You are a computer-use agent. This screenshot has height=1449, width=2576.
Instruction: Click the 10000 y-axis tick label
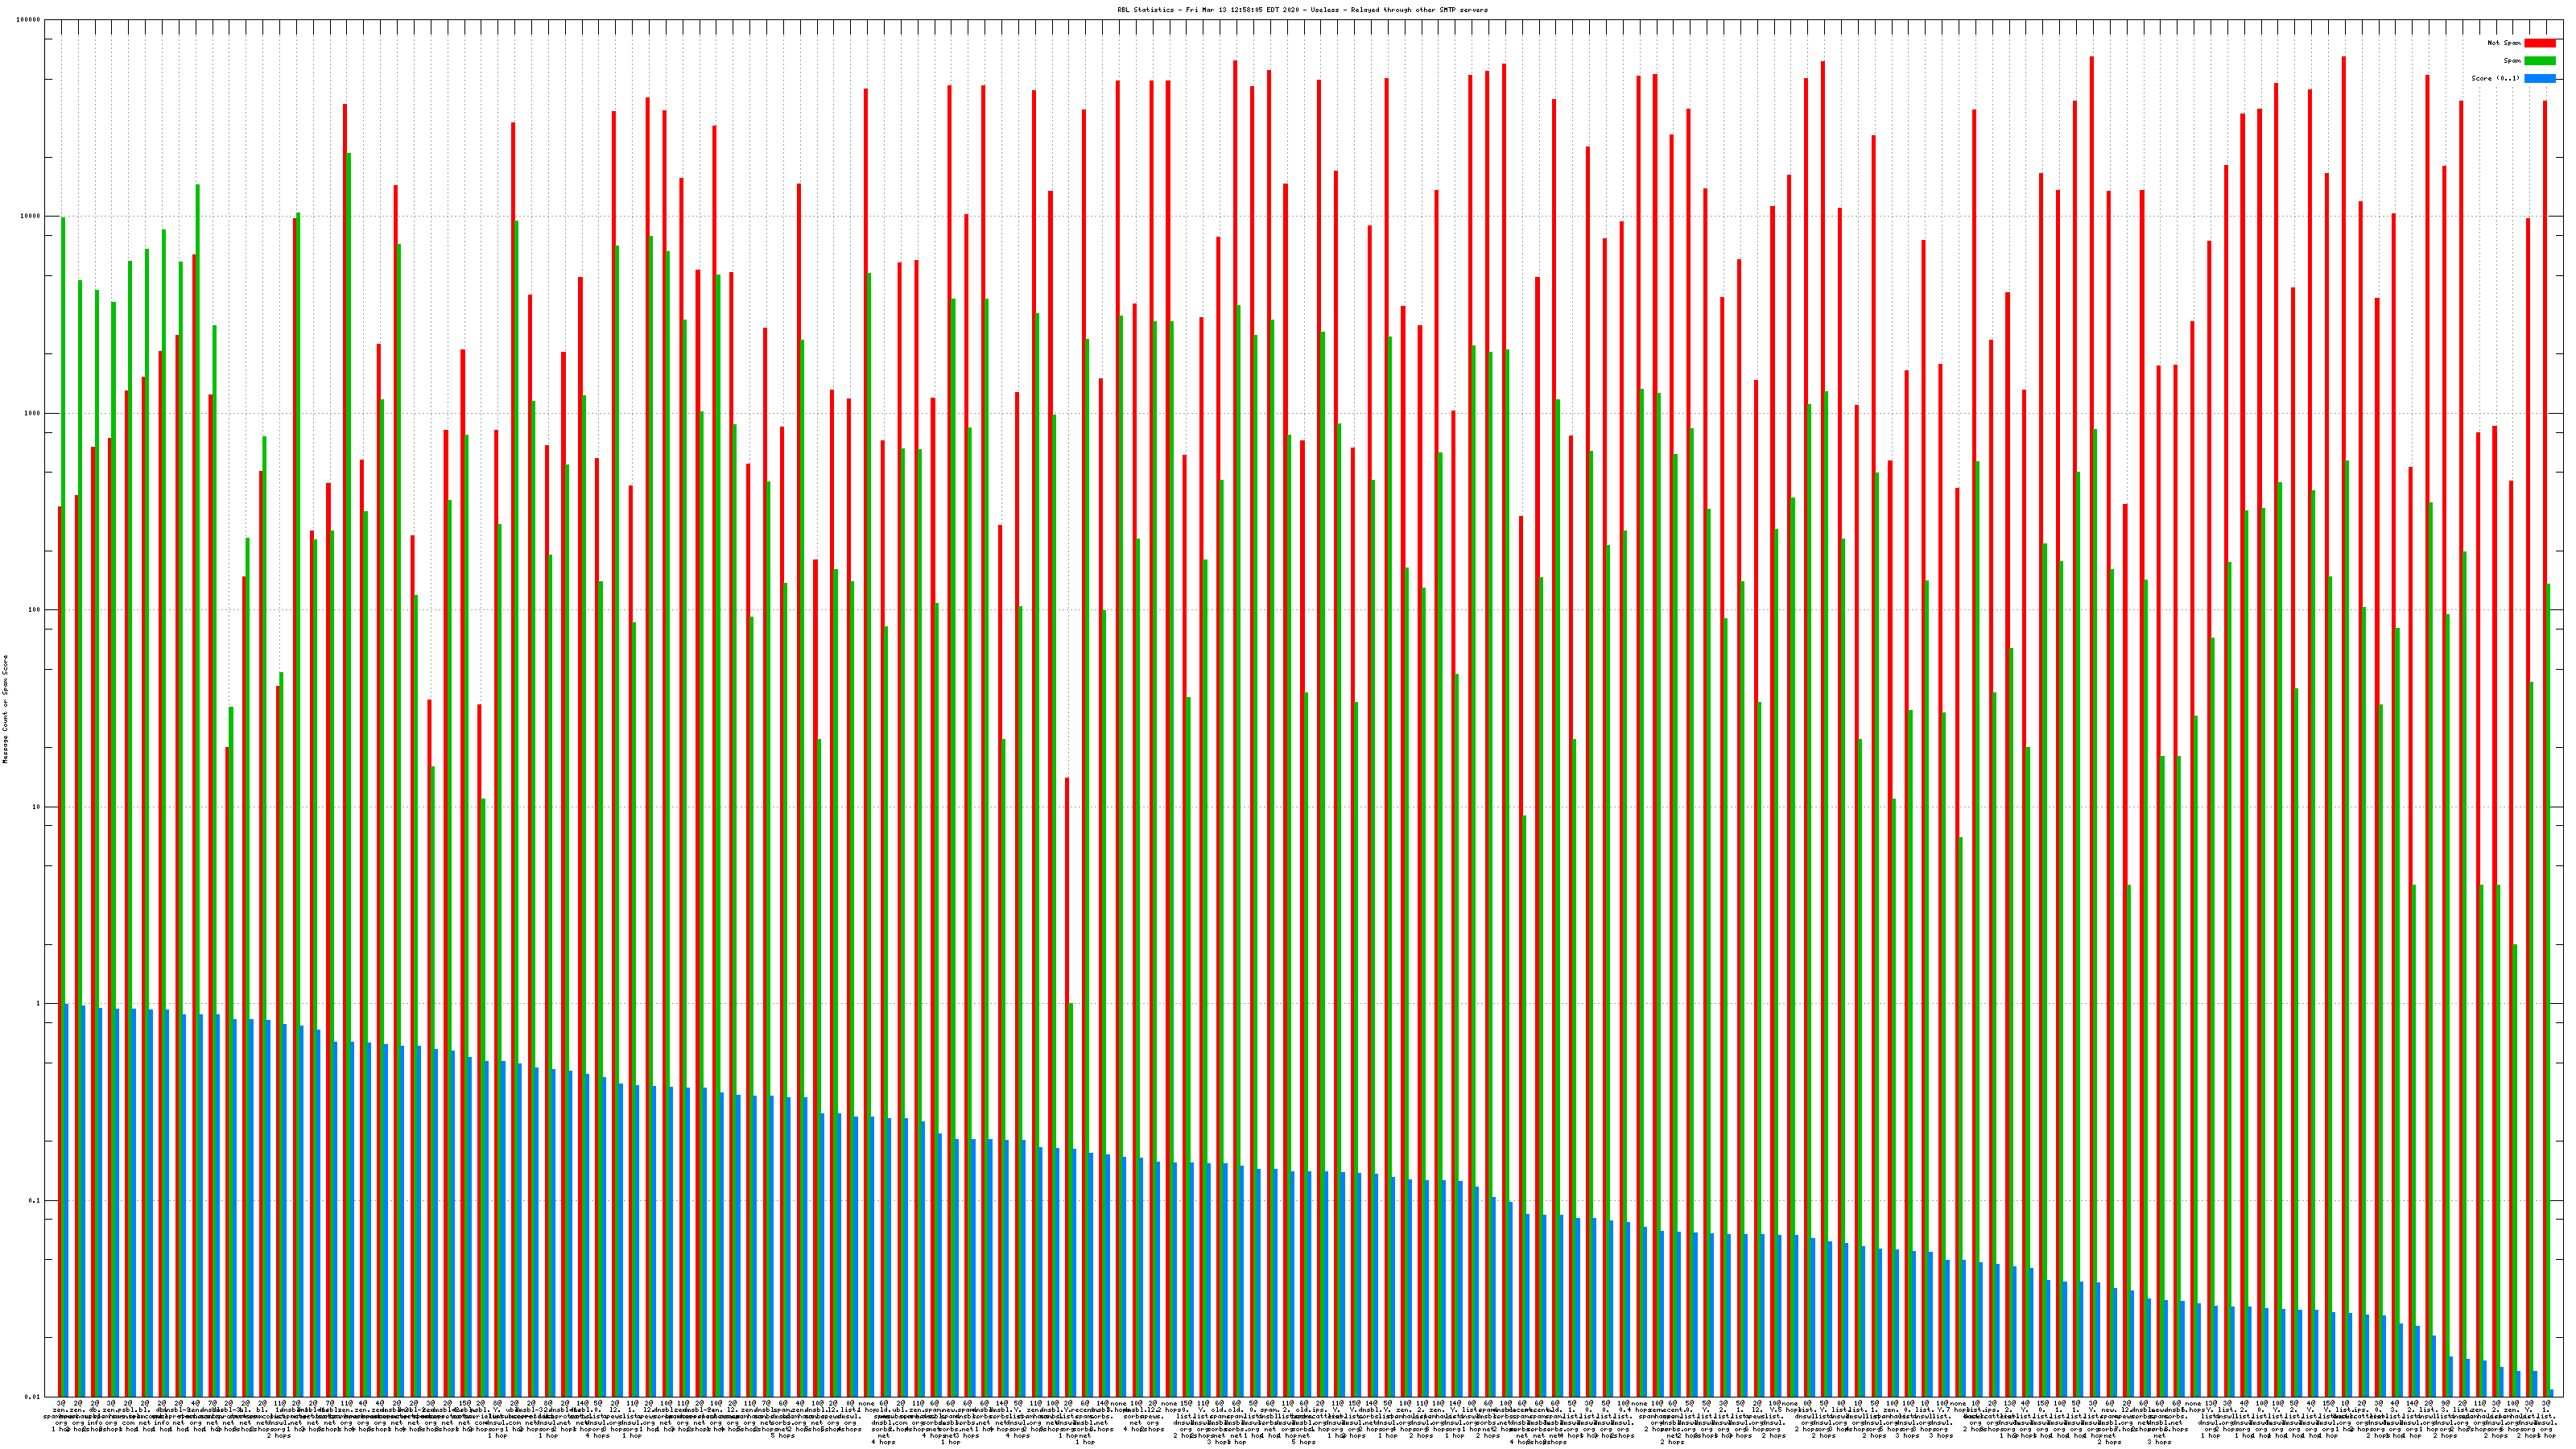30,217
